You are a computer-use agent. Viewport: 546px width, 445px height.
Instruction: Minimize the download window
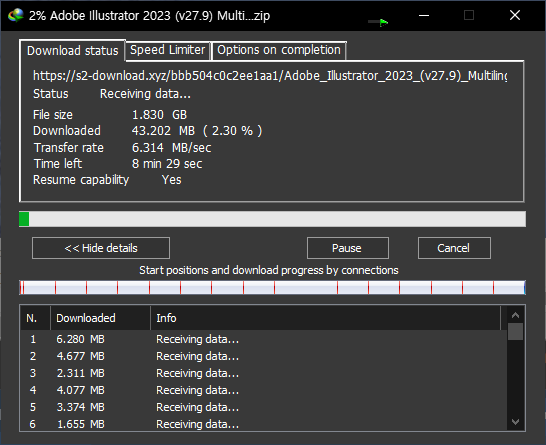click(x=424, y=15)
